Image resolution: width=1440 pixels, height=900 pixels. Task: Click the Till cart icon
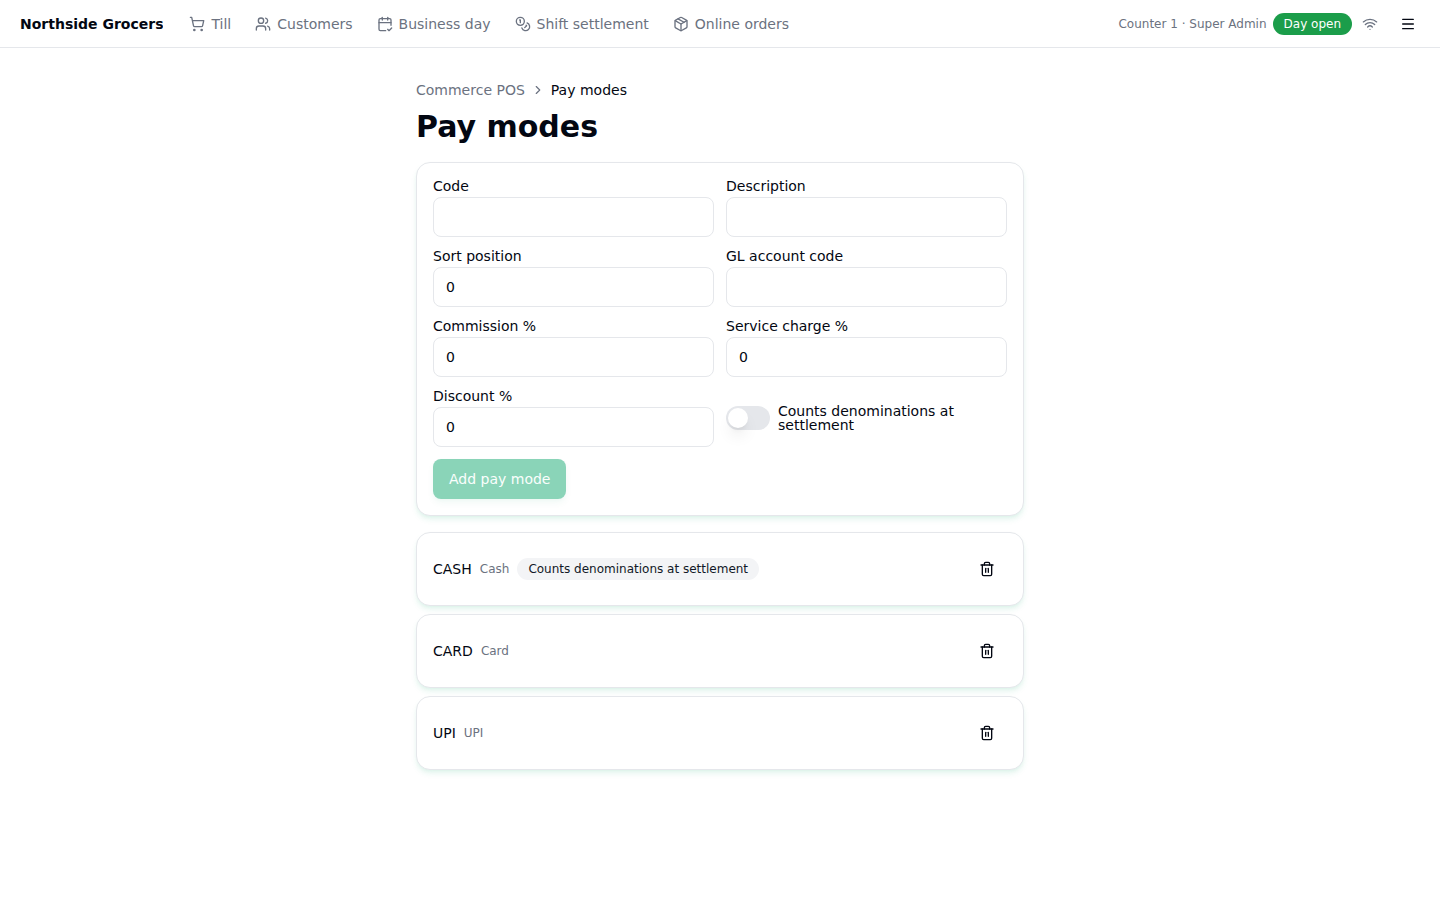pyautogui.click(x=197, y=24)
